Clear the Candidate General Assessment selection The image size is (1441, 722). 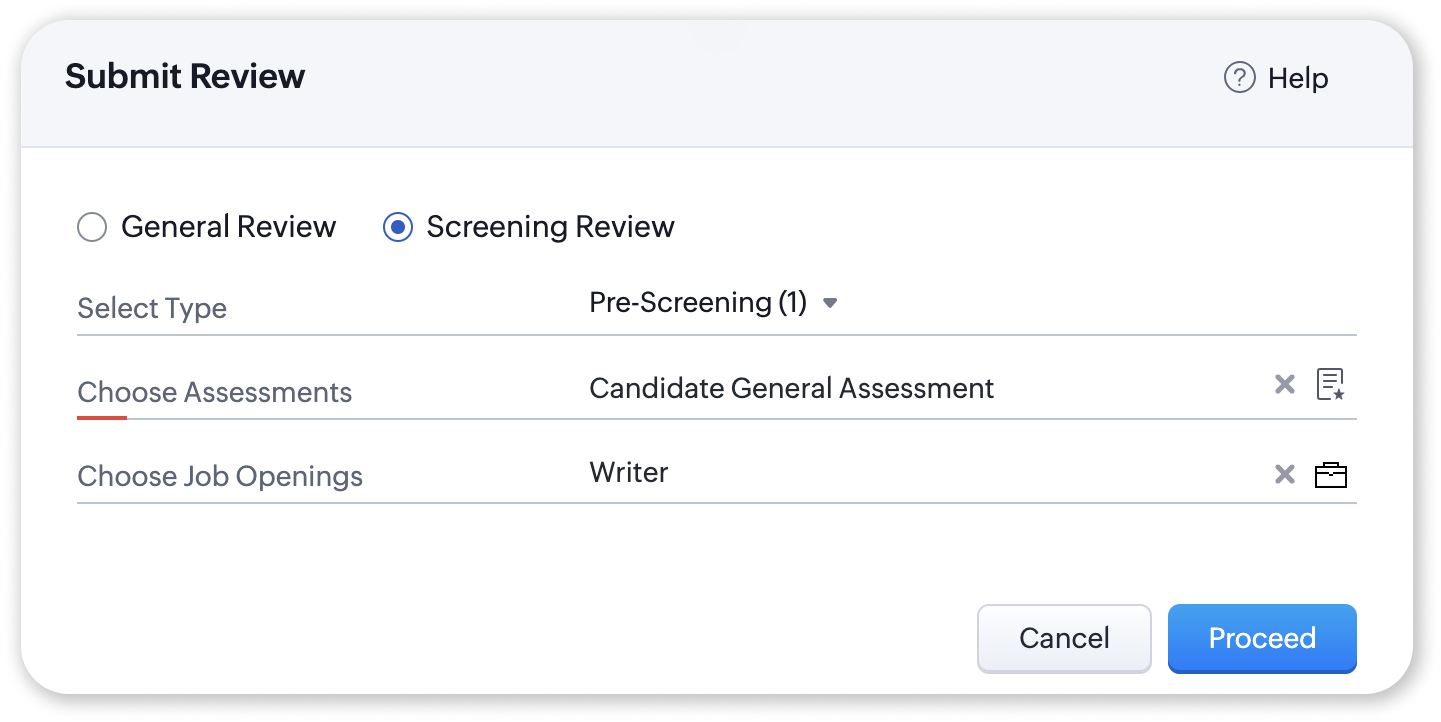click(x=1285, y=385)
